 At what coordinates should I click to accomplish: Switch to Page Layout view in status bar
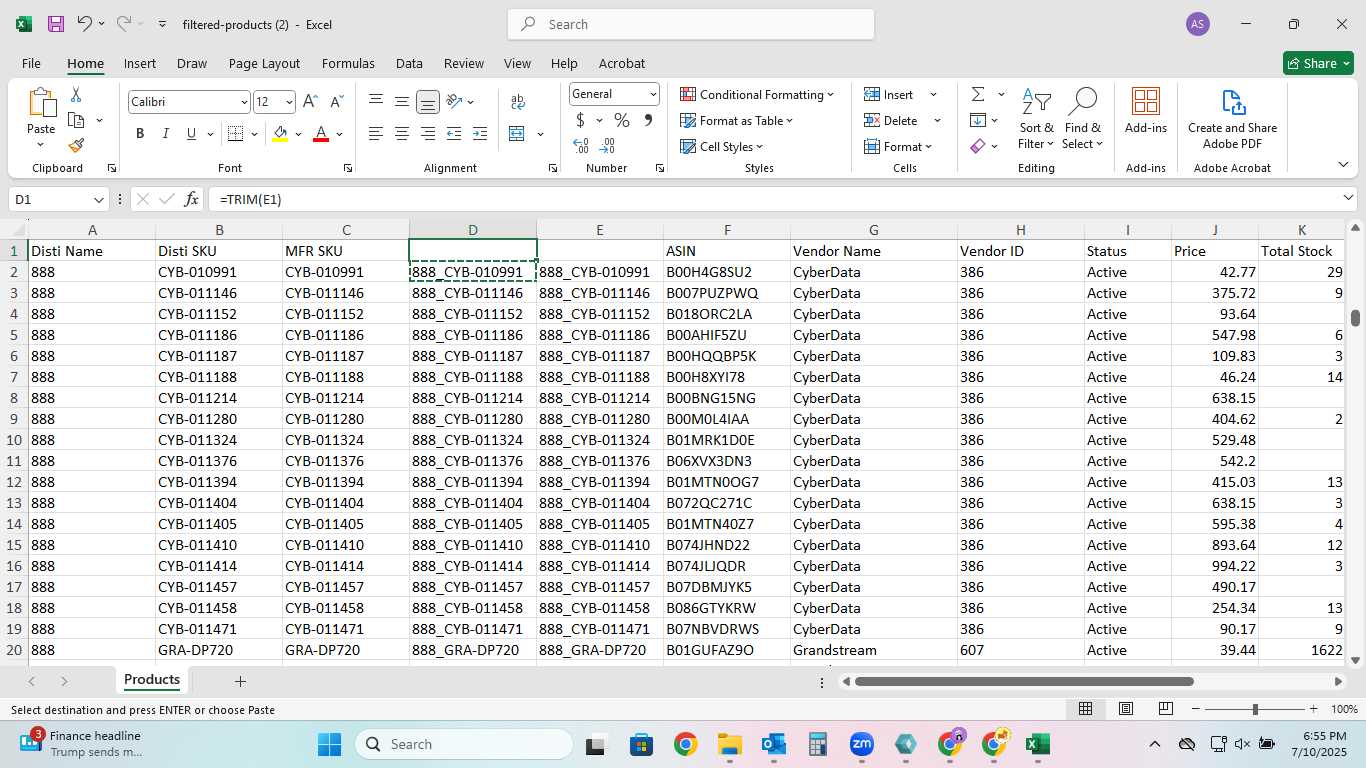coord(1125,709)
